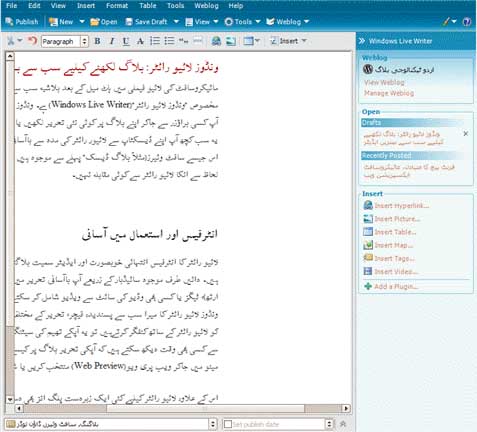
Task: Open the Paragraph style combo box
Action: [65, 41]
